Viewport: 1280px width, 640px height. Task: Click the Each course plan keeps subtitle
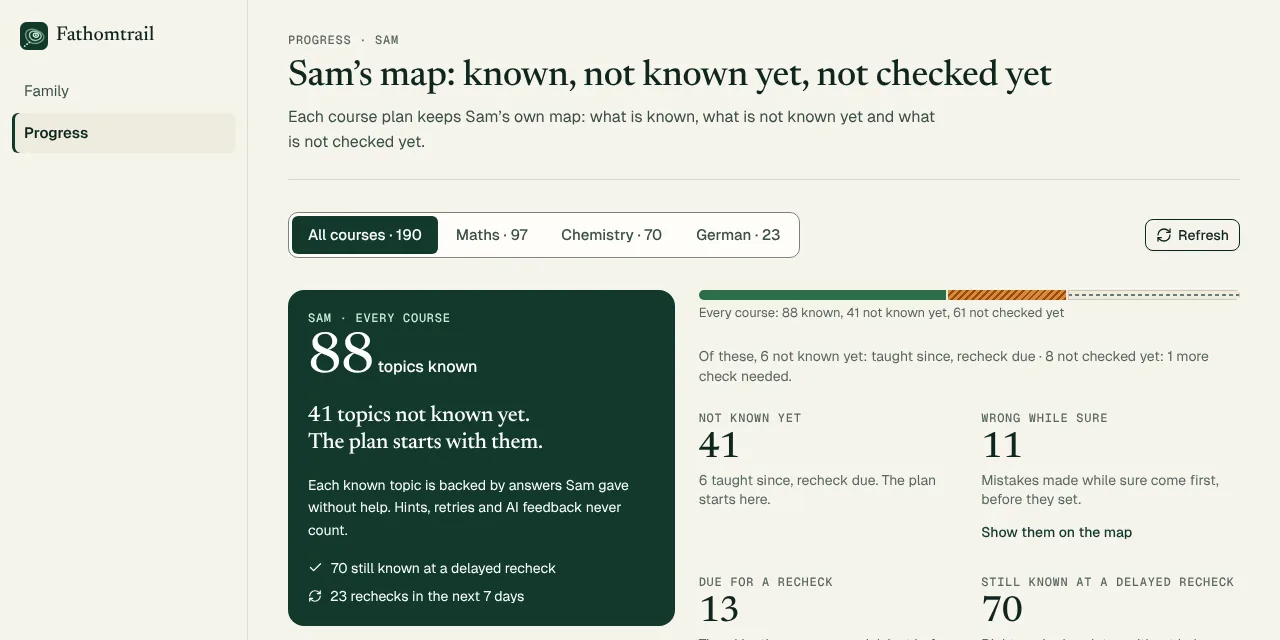point(611,129)
